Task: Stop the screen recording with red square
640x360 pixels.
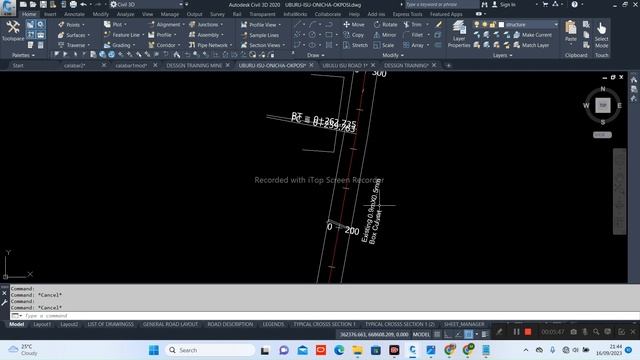Action: tap(528, 332)
